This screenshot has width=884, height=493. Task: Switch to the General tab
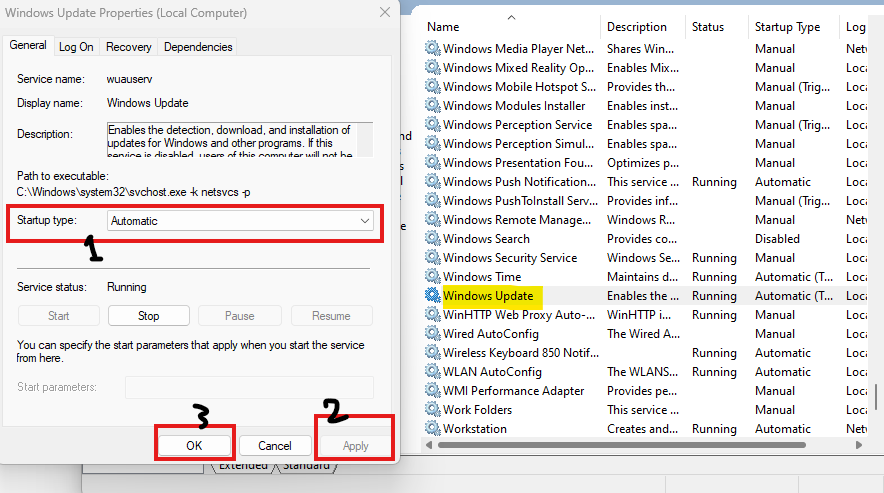[28, 45]
